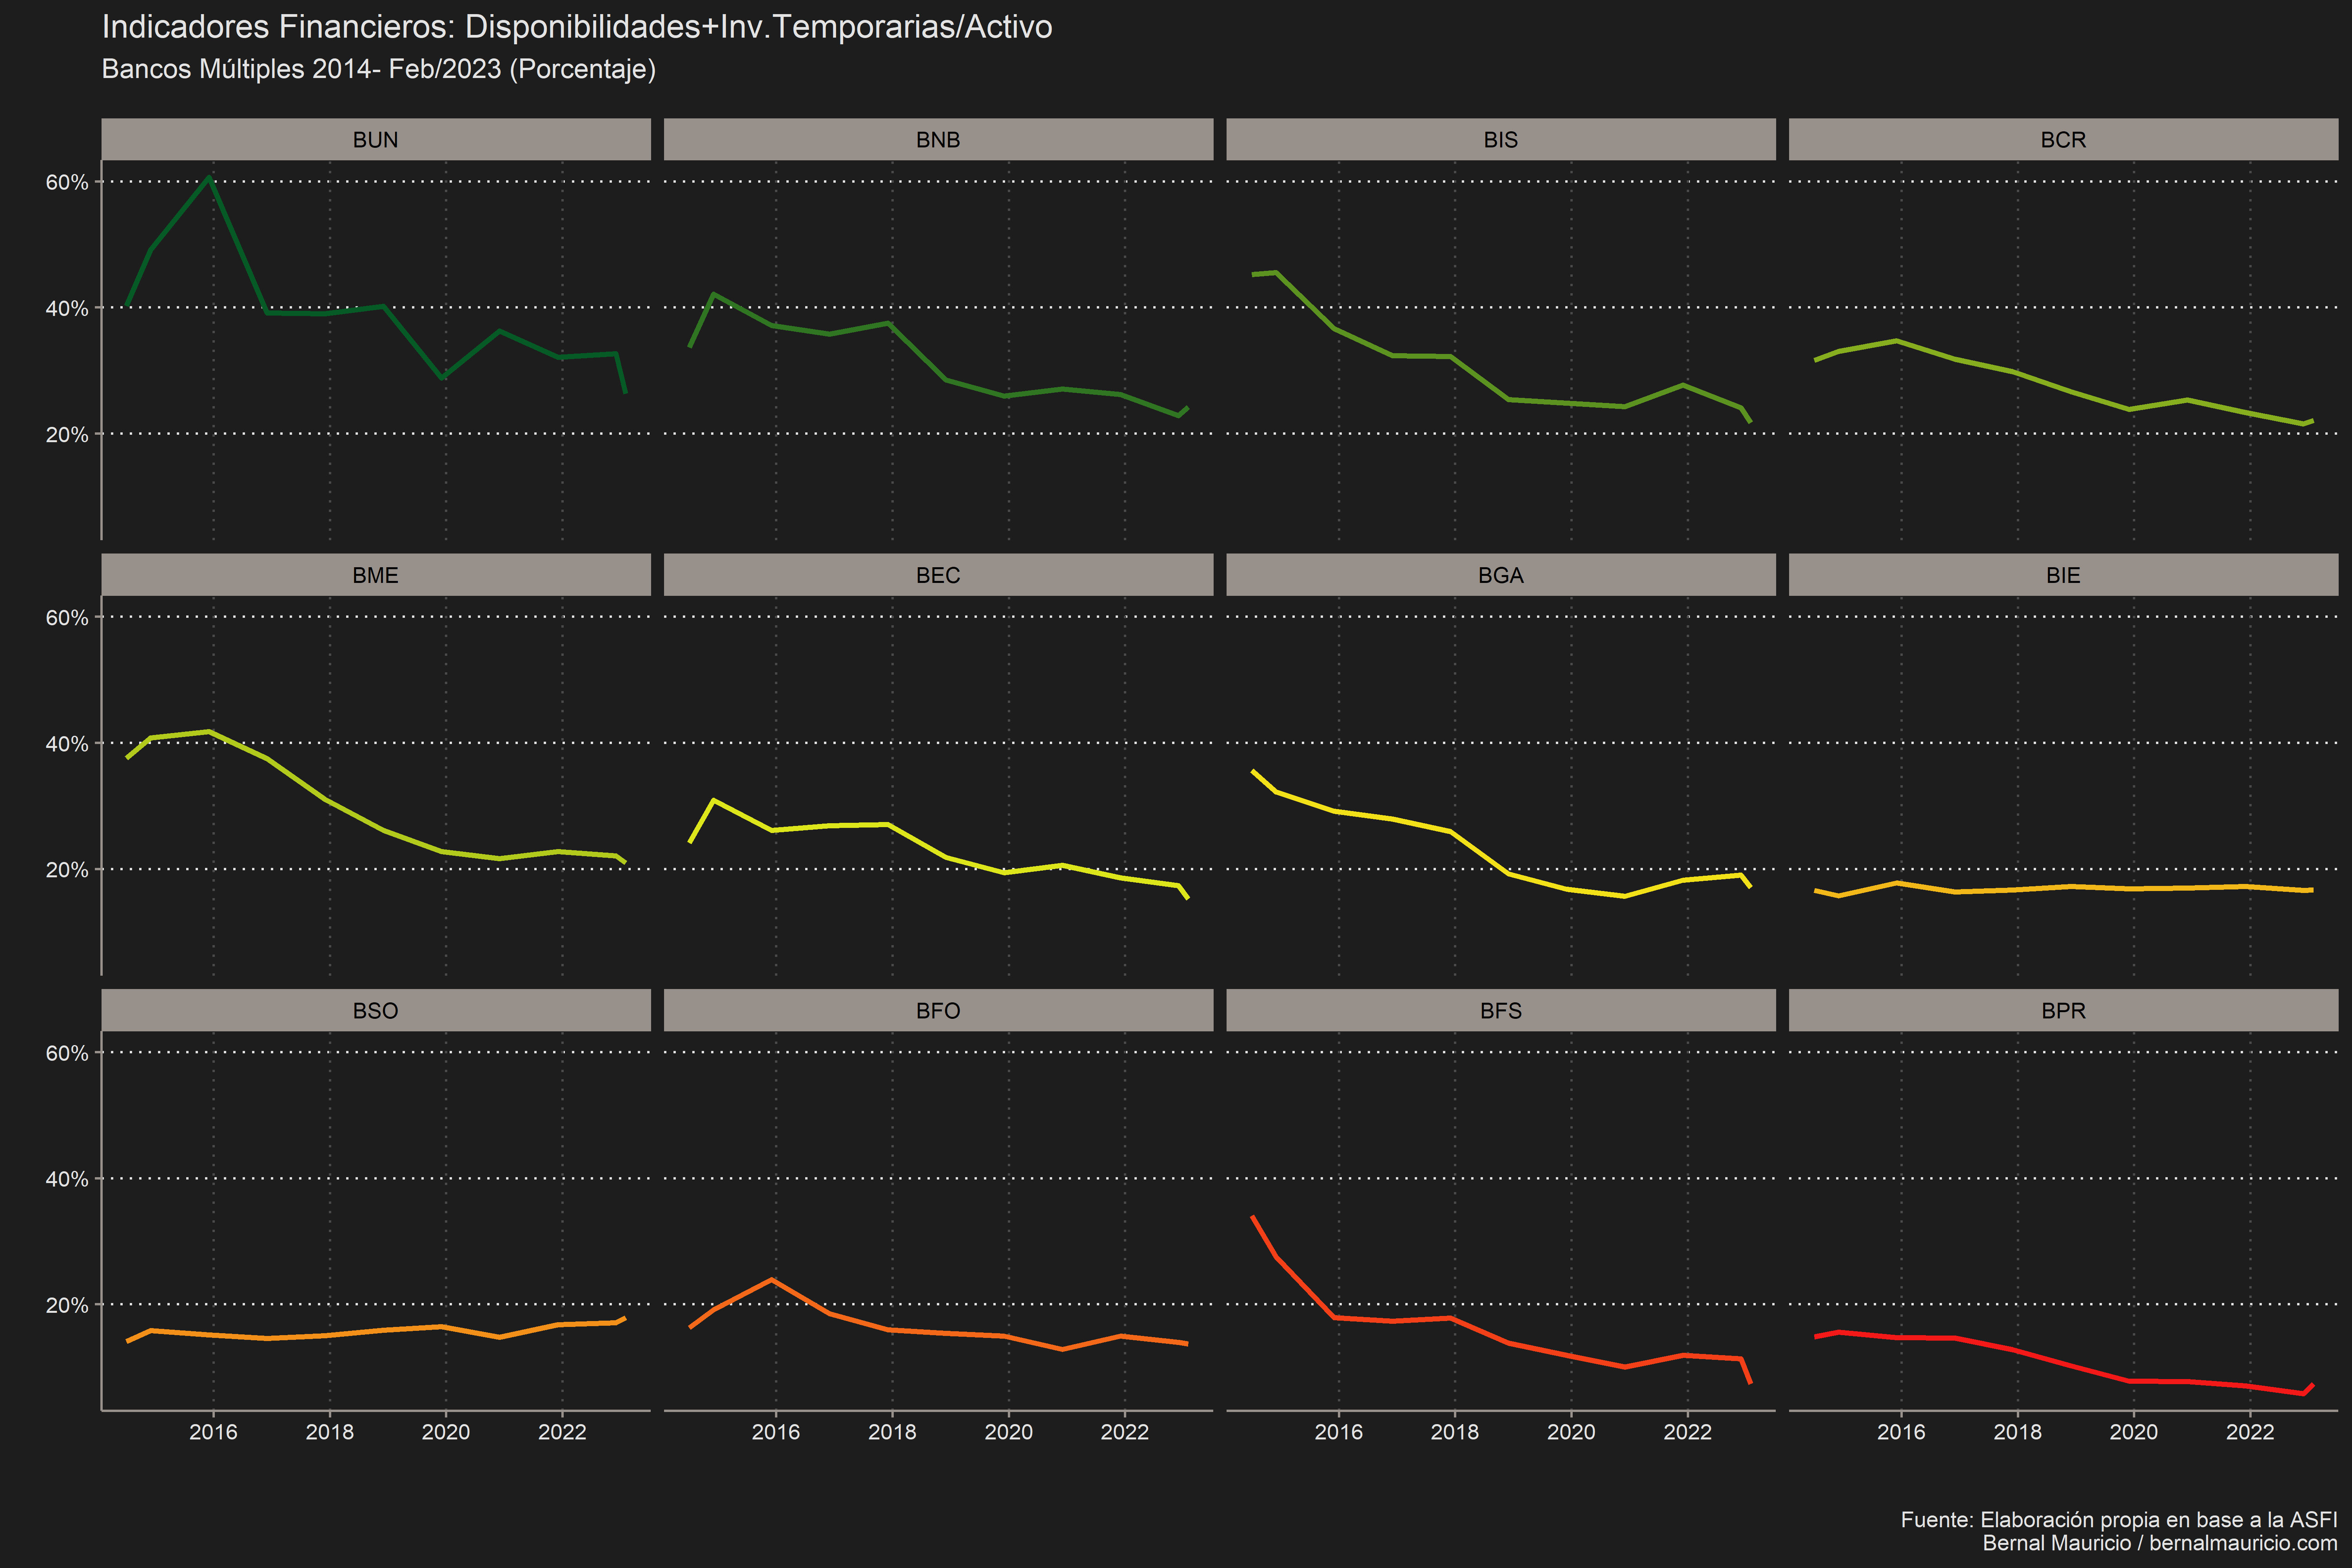
Task: Select the 2016 tick label under BFO
Action: tap(776, 1432)
